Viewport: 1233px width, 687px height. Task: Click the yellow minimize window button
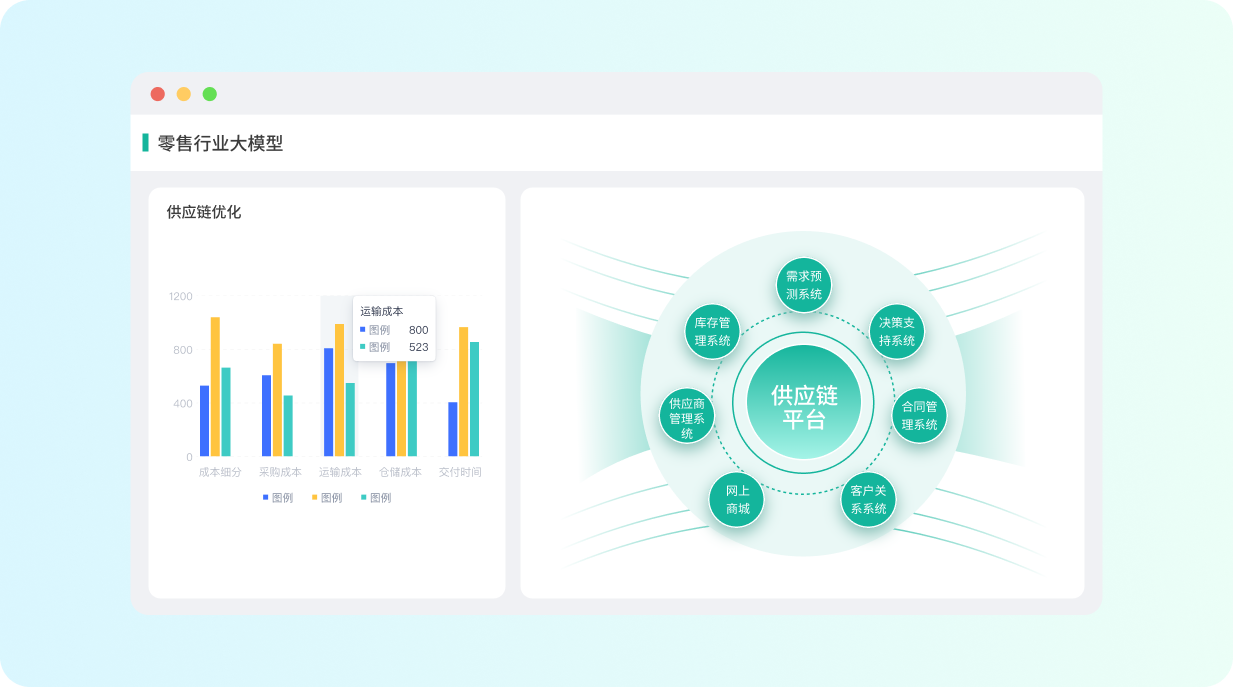[184, 94]
